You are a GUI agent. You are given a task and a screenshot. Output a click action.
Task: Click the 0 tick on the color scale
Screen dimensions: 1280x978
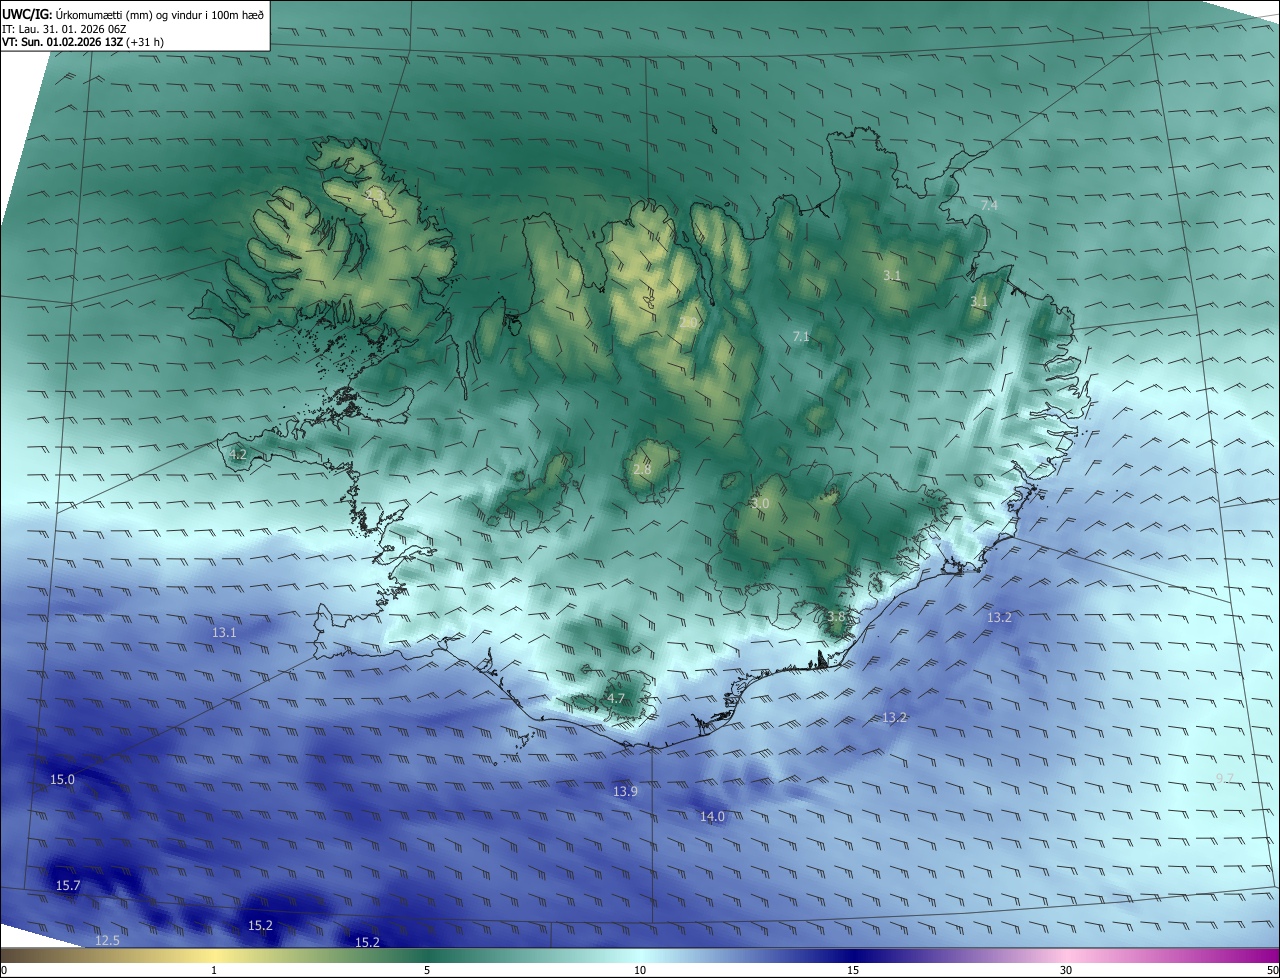4,970
